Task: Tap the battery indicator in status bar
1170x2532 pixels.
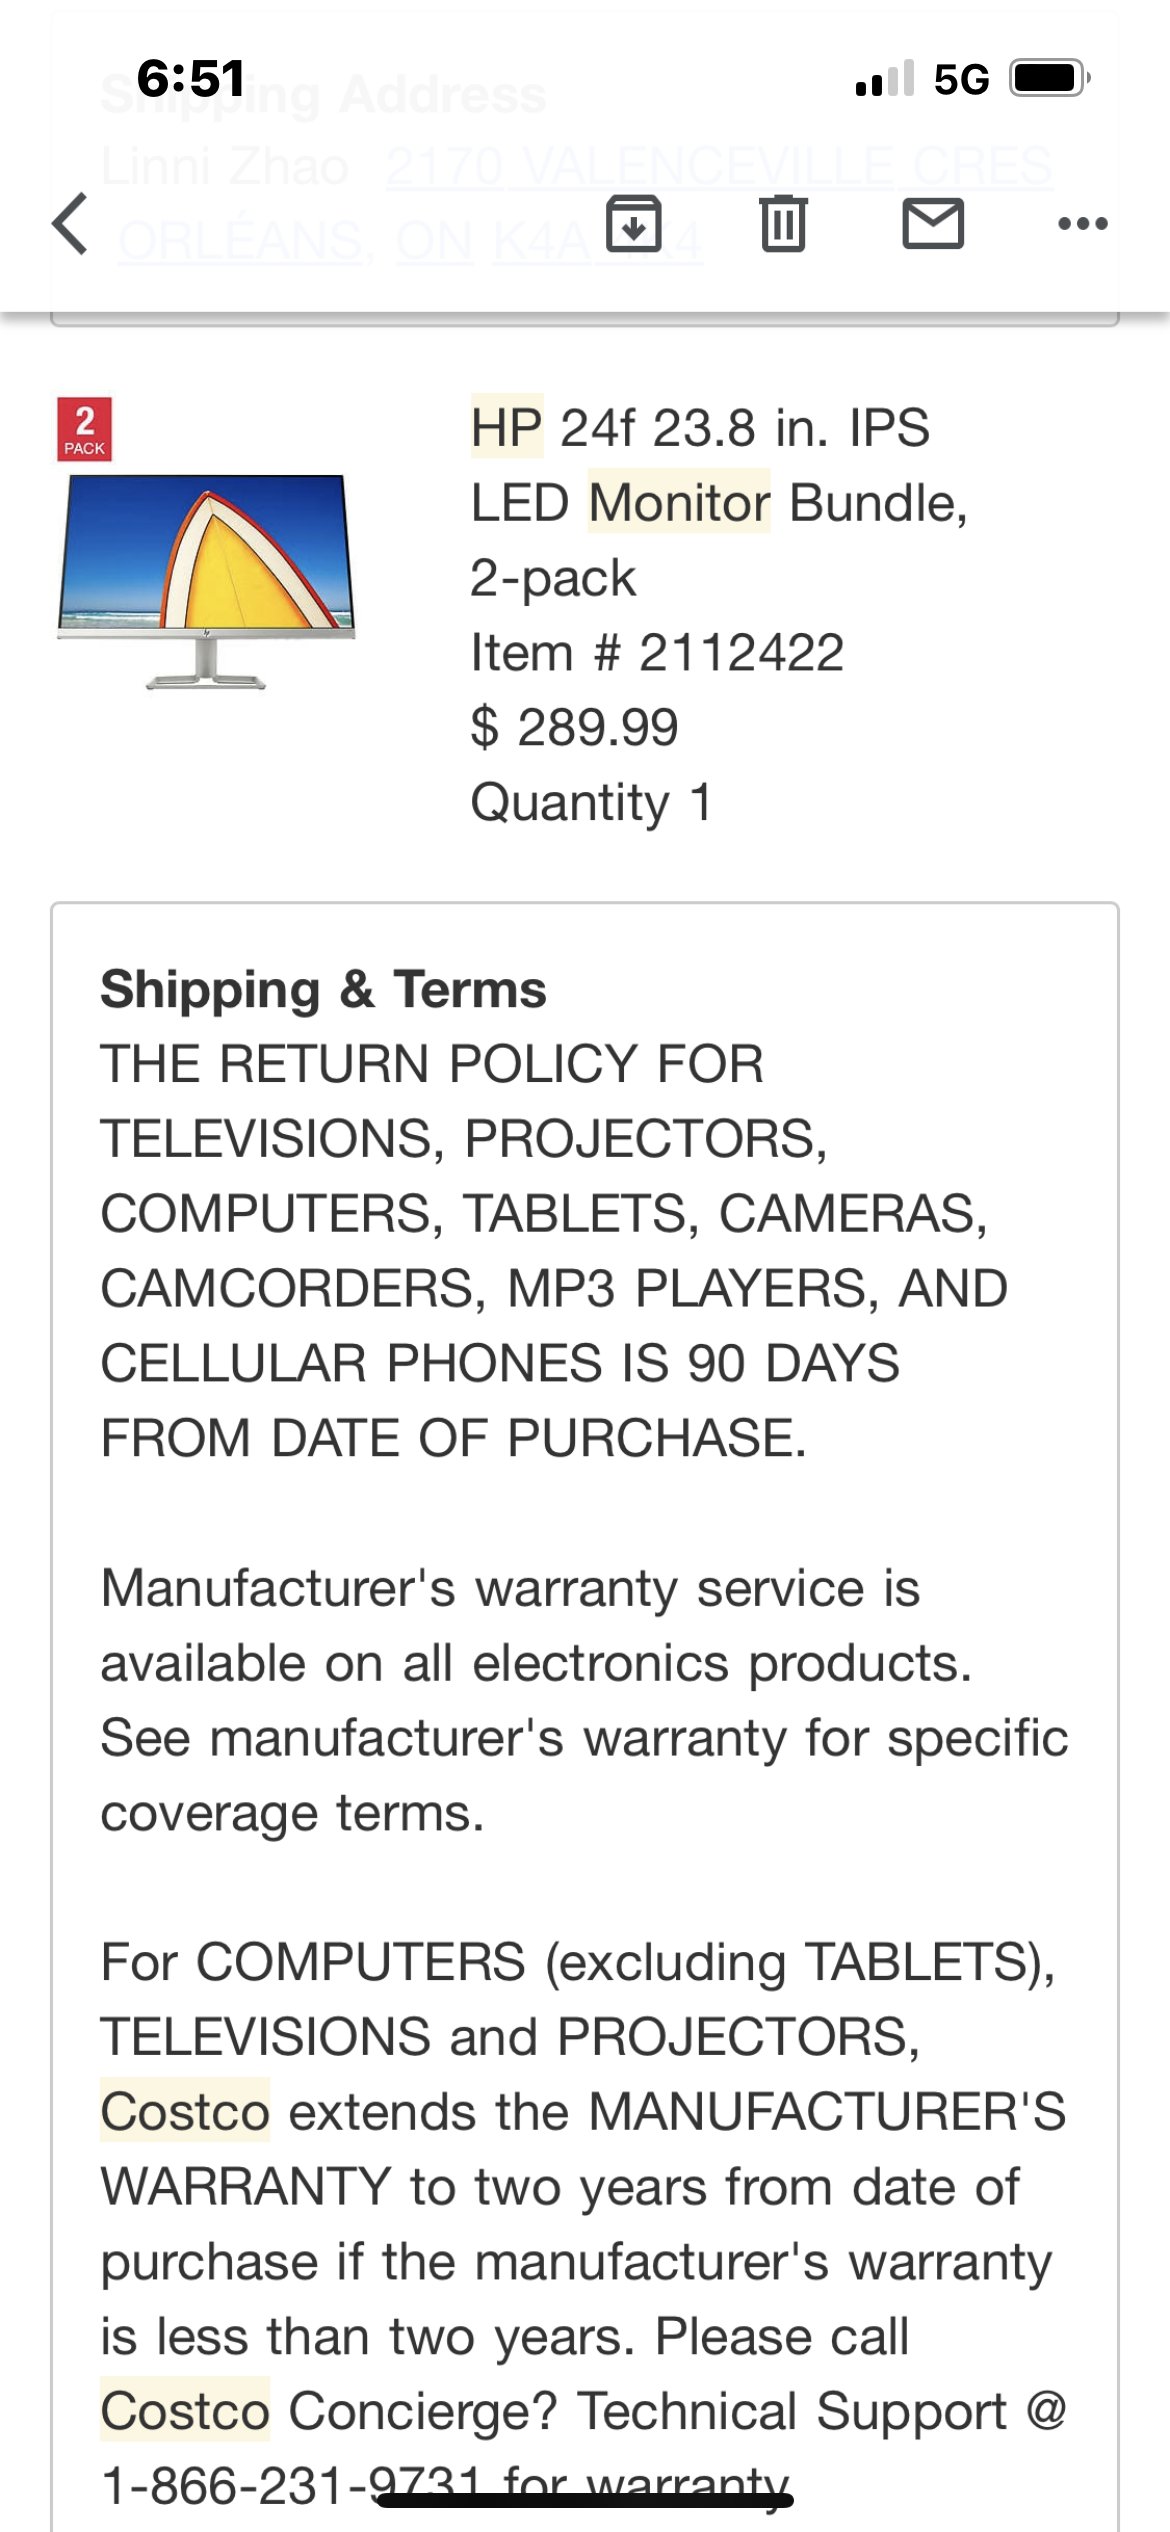Action: 1049,78
